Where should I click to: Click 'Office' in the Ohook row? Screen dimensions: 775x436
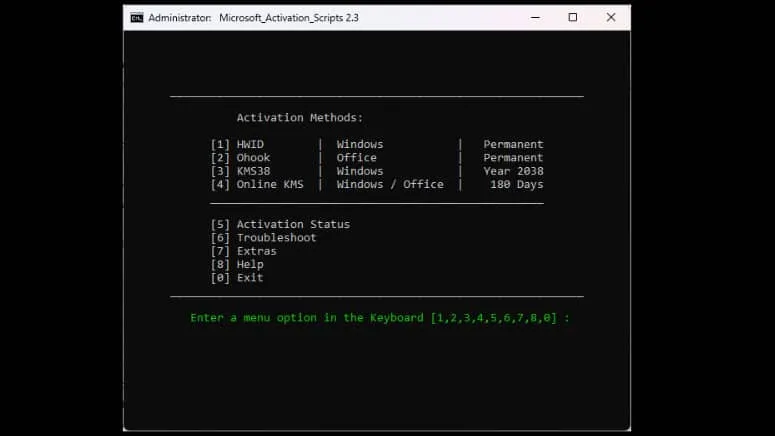(x=356, y=158)
